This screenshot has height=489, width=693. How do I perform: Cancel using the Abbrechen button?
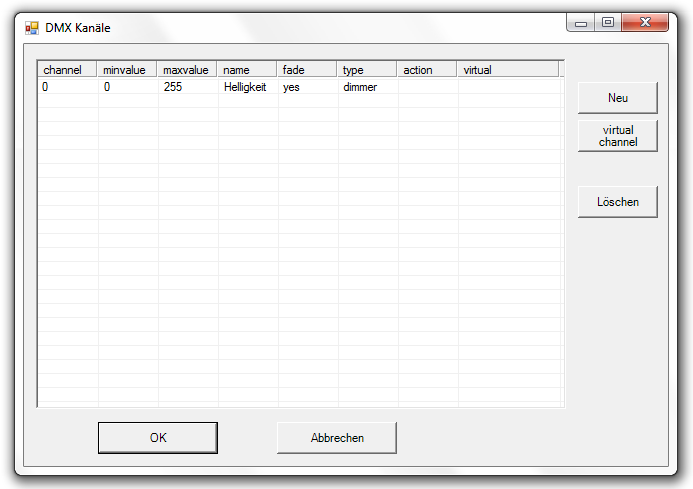pyautogui.click(x=337, y=438)
